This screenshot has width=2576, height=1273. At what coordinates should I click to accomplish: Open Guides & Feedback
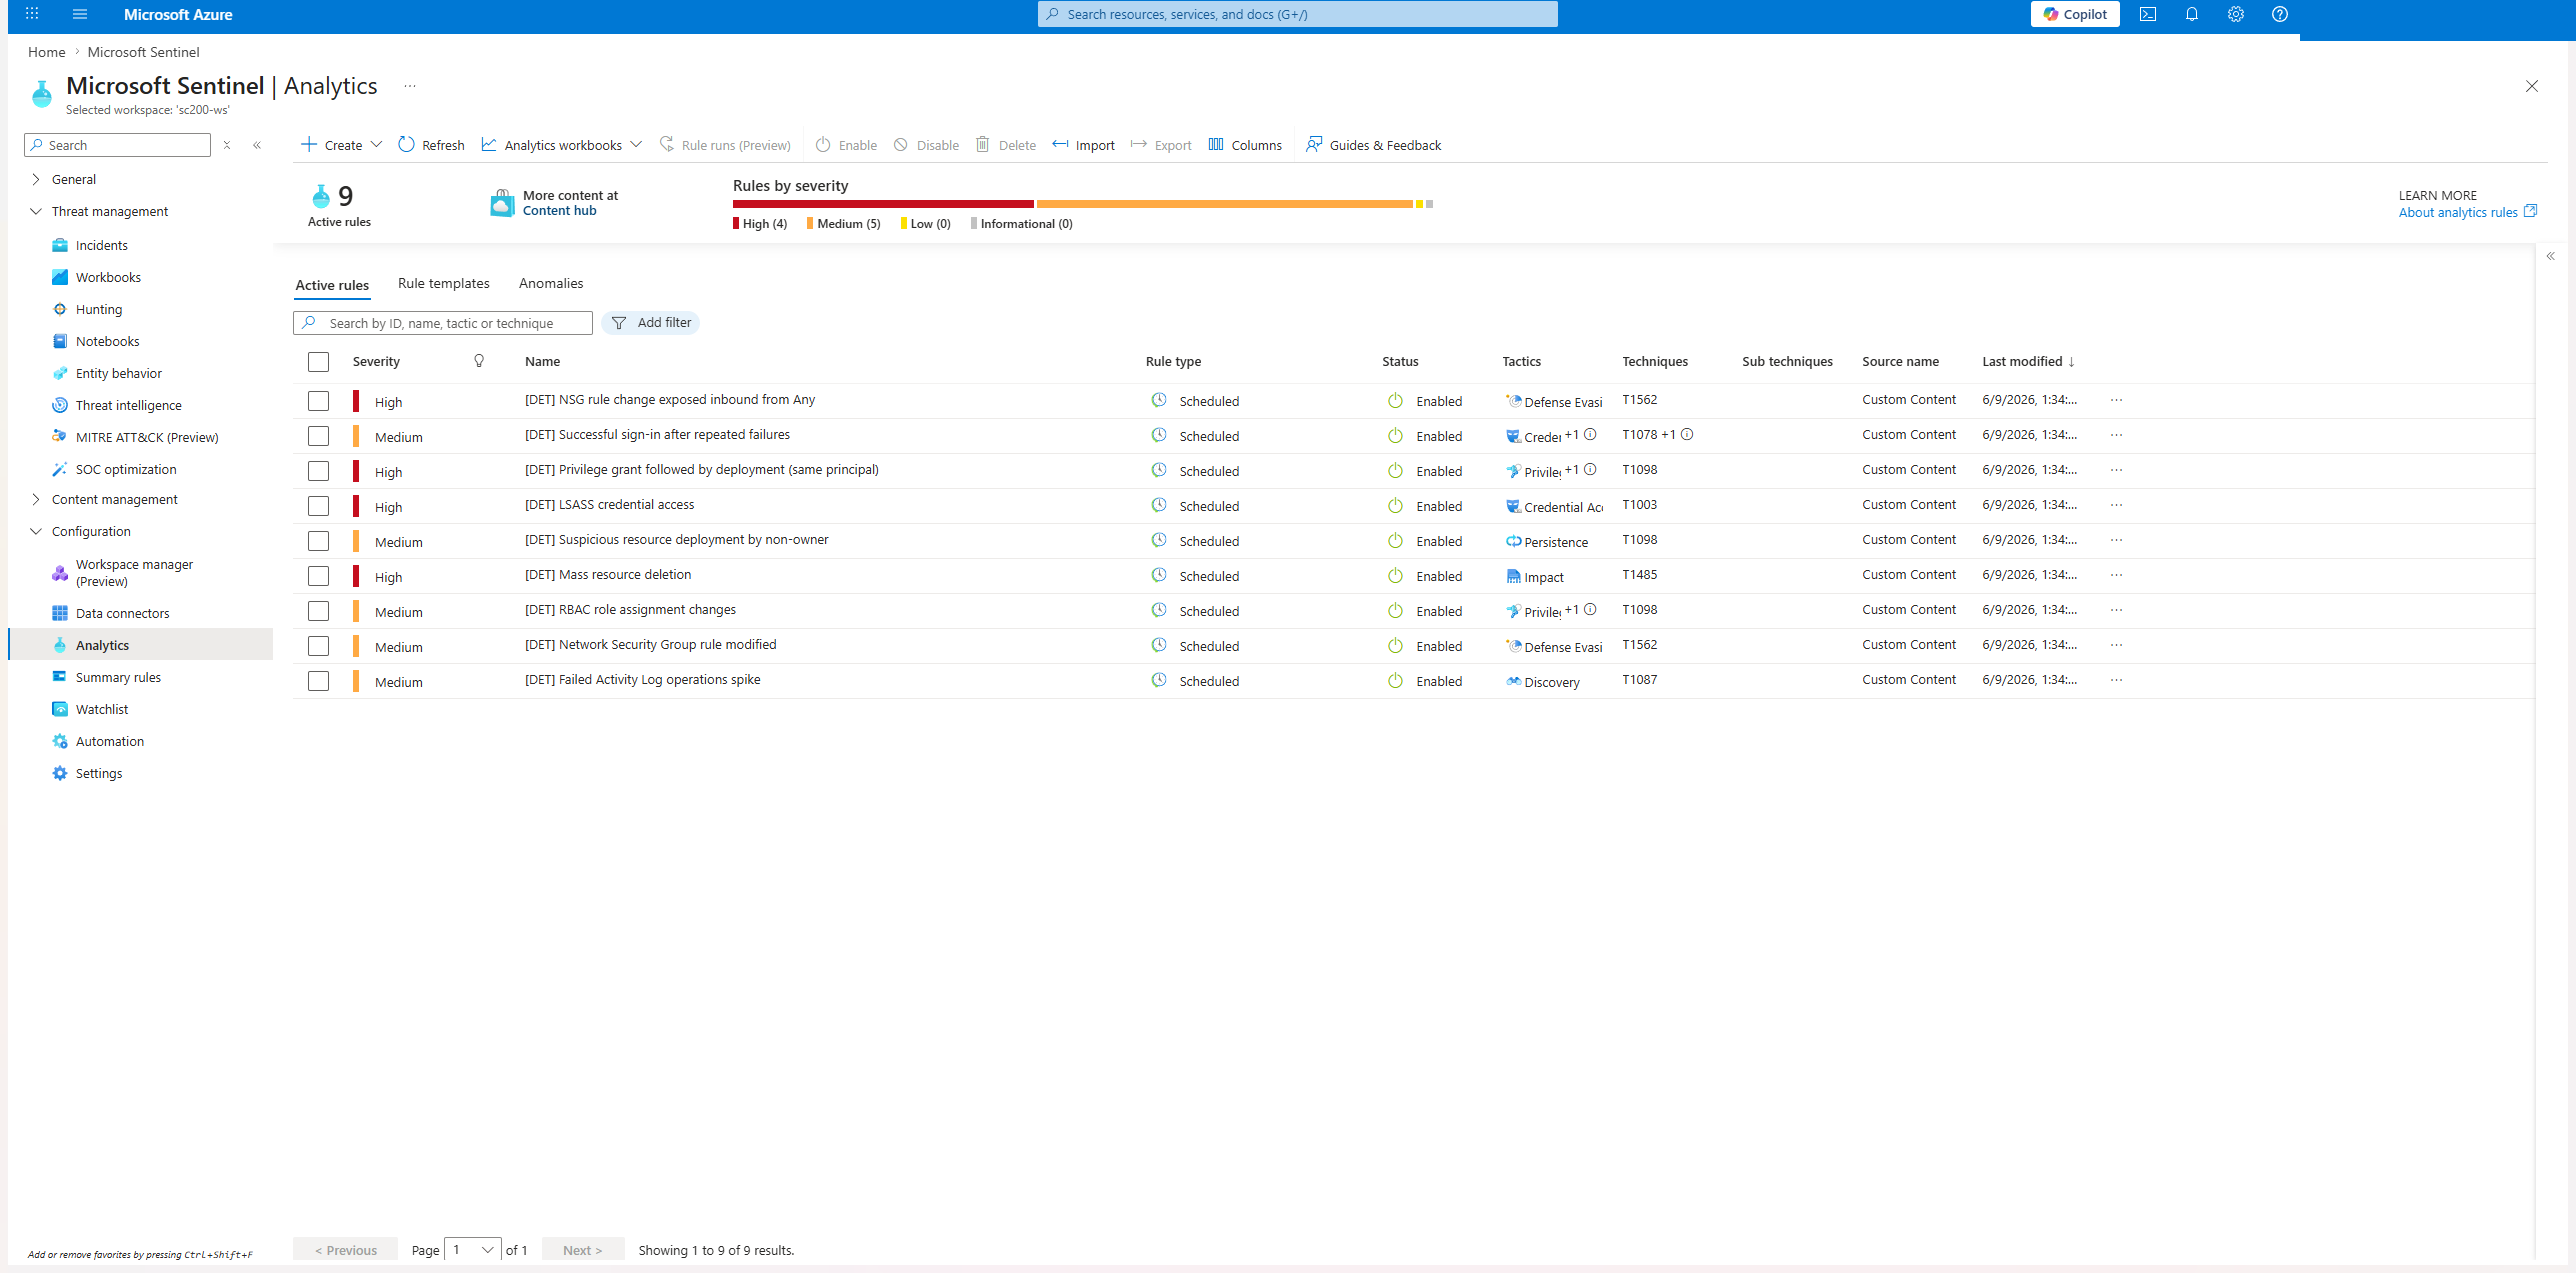tap(1373, 145)
